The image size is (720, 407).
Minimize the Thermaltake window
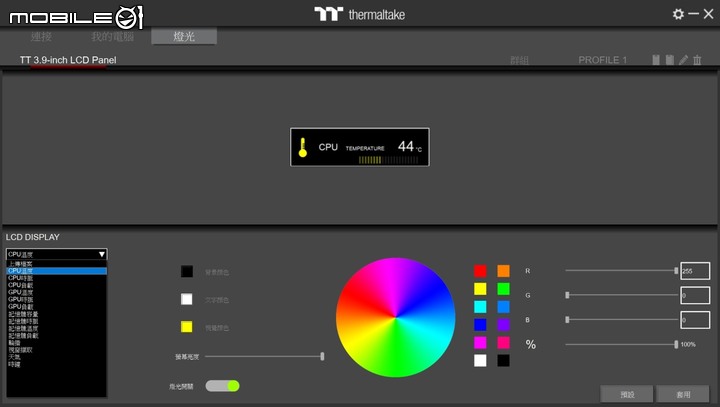[x=693, y=14]
